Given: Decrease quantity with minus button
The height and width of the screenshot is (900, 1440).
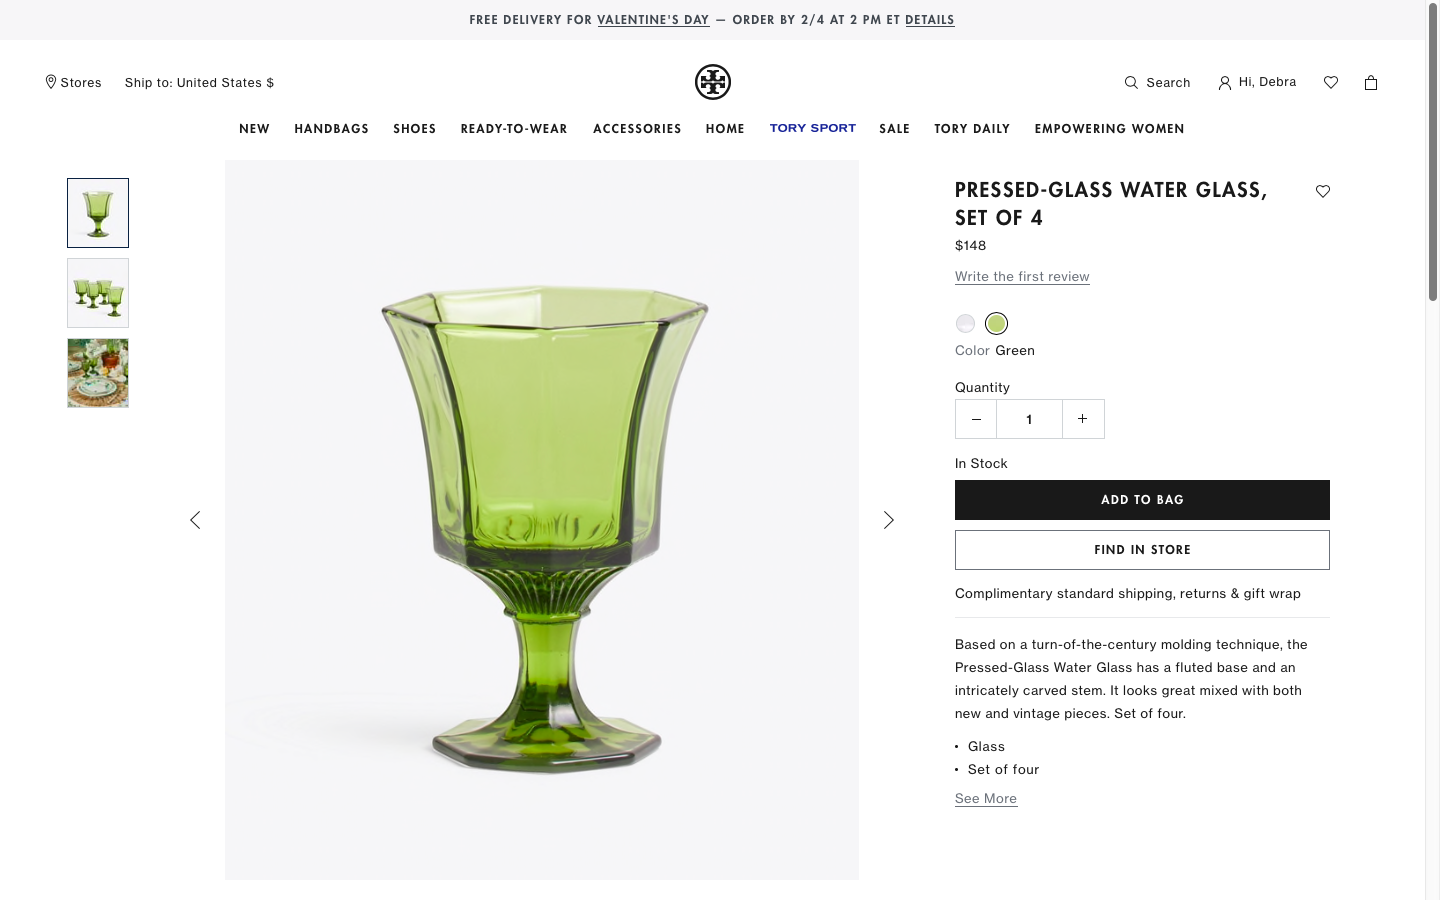Looking at the screenshot, I should (976, 419).
